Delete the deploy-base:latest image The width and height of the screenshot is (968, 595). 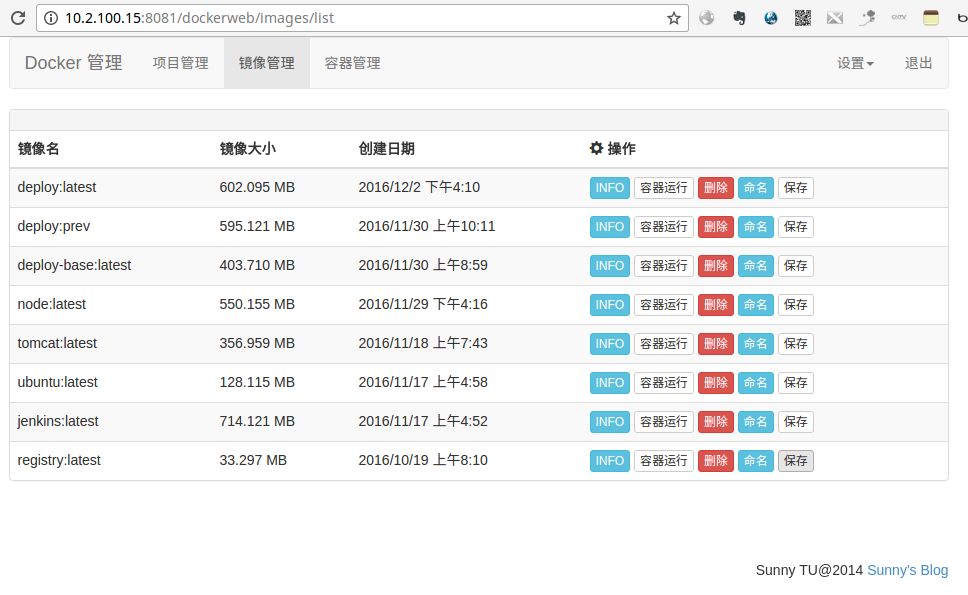[x=716, y=265]
